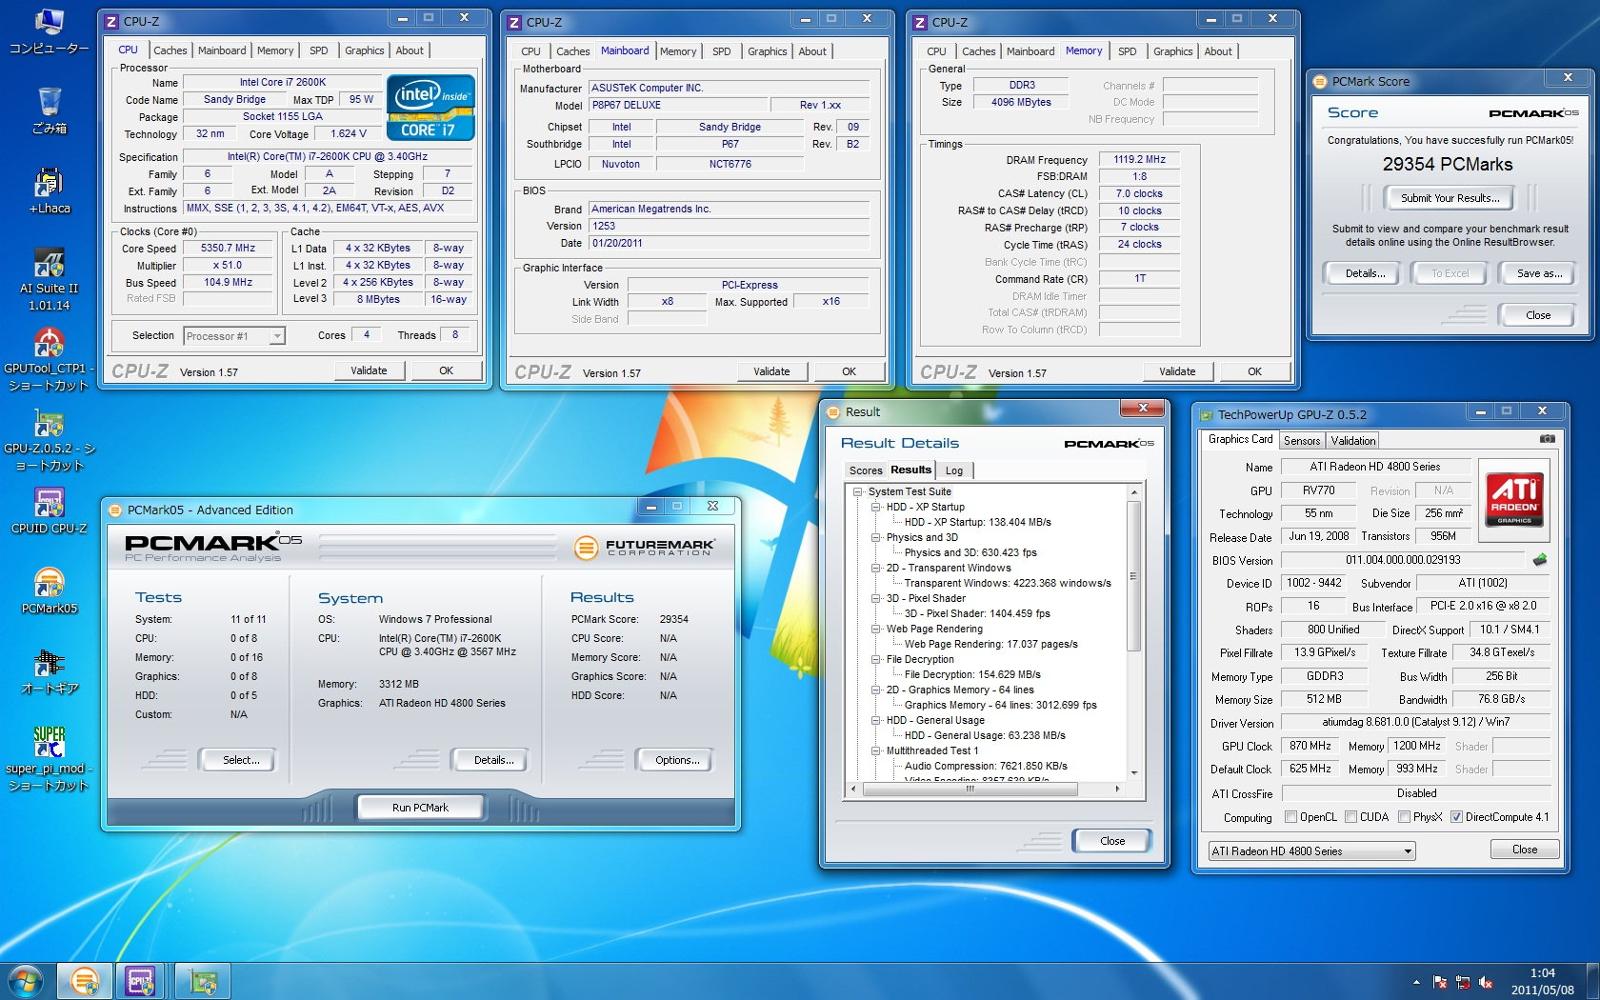The height and width of the screenshot is (1000, 1600).
Task: Switch to Sensors tab in GPU-Z
Action: (1302, 440)
